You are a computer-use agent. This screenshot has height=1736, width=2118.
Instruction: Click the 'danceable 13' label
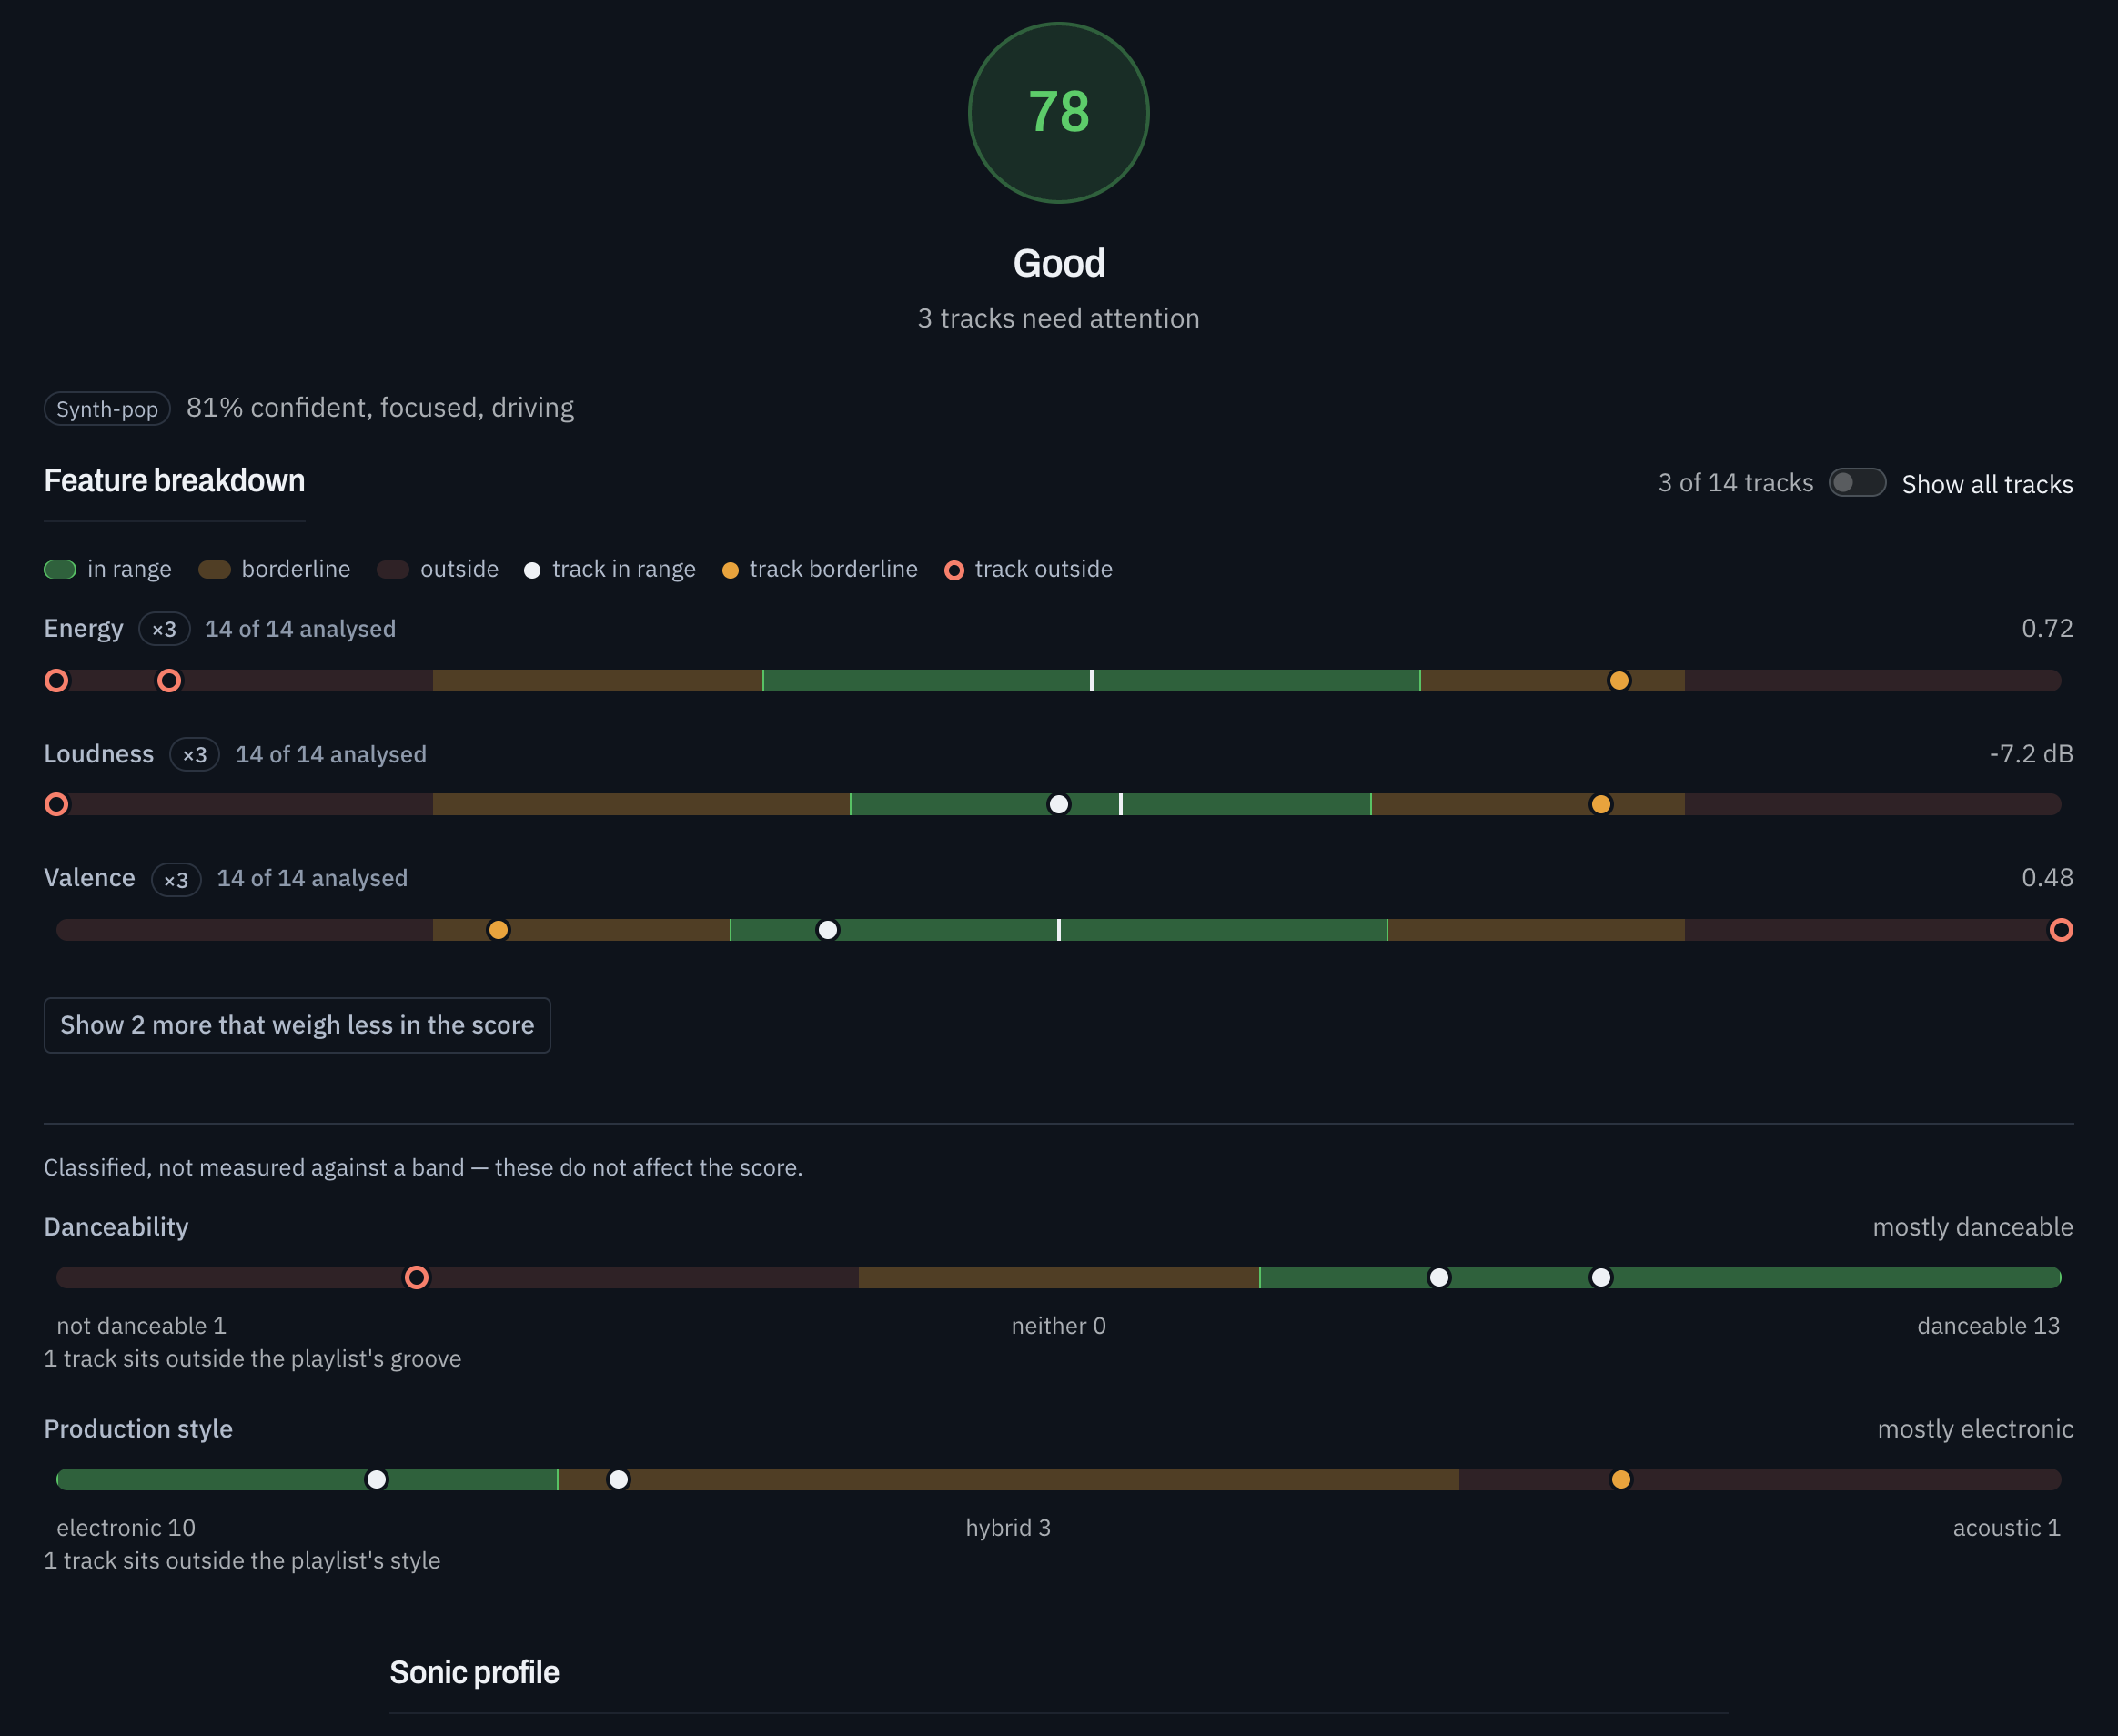click(x=1988, y=1326)
